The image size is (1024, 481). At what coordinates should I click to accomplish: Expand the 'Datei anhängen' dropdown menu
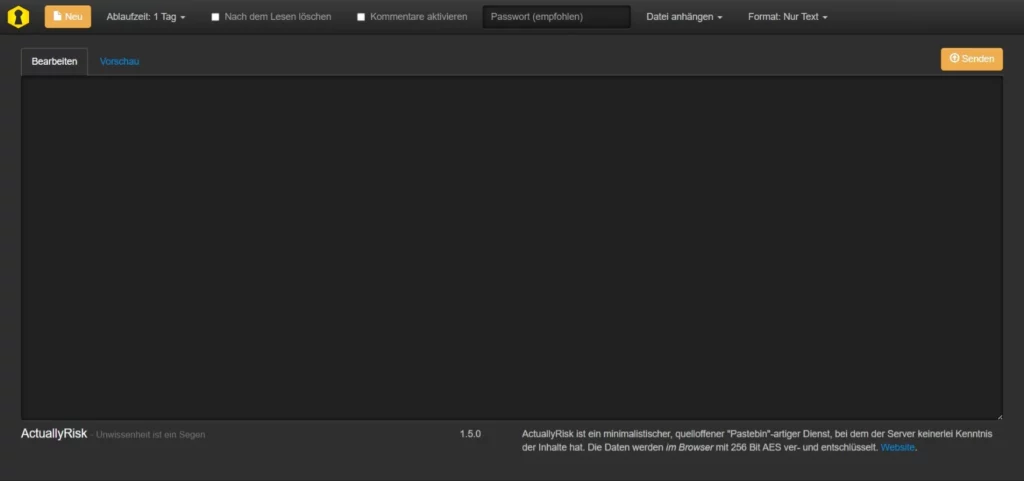[x=684, y=17]
